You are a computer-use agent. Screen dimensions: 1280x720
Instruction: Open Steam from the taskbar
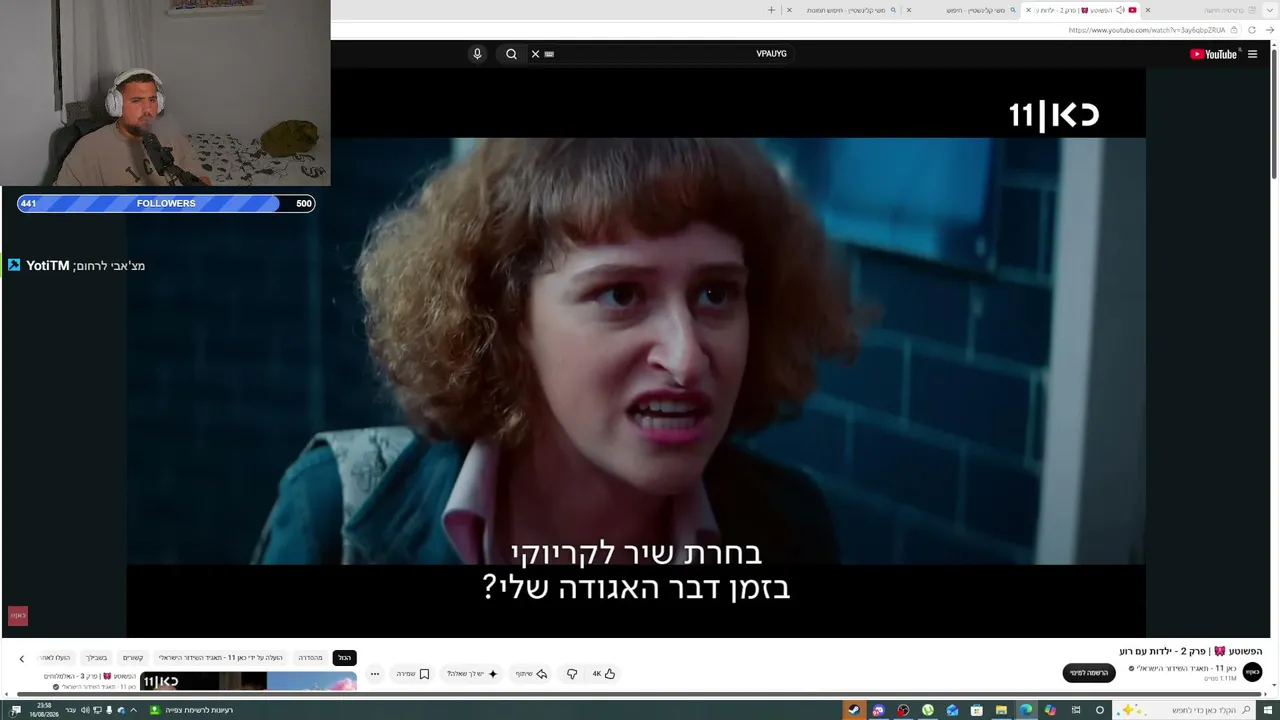click(854, 710)
